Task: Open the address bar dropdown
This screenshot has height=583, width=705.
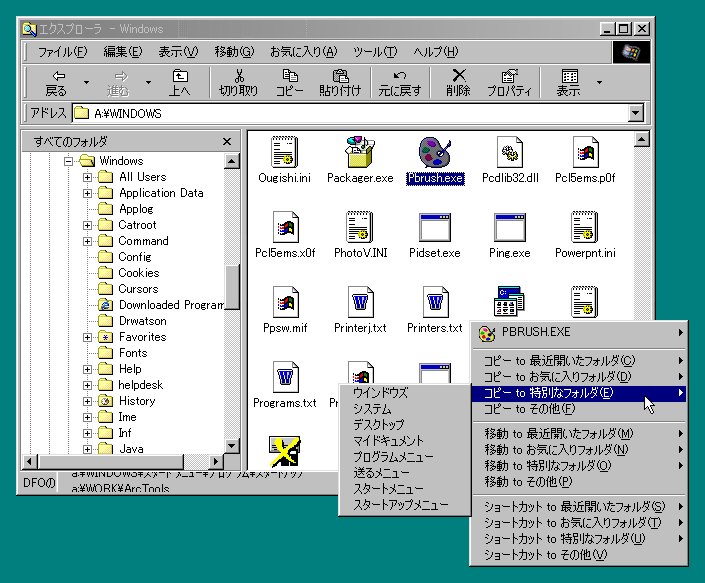Action: click(x=636, y=113)
